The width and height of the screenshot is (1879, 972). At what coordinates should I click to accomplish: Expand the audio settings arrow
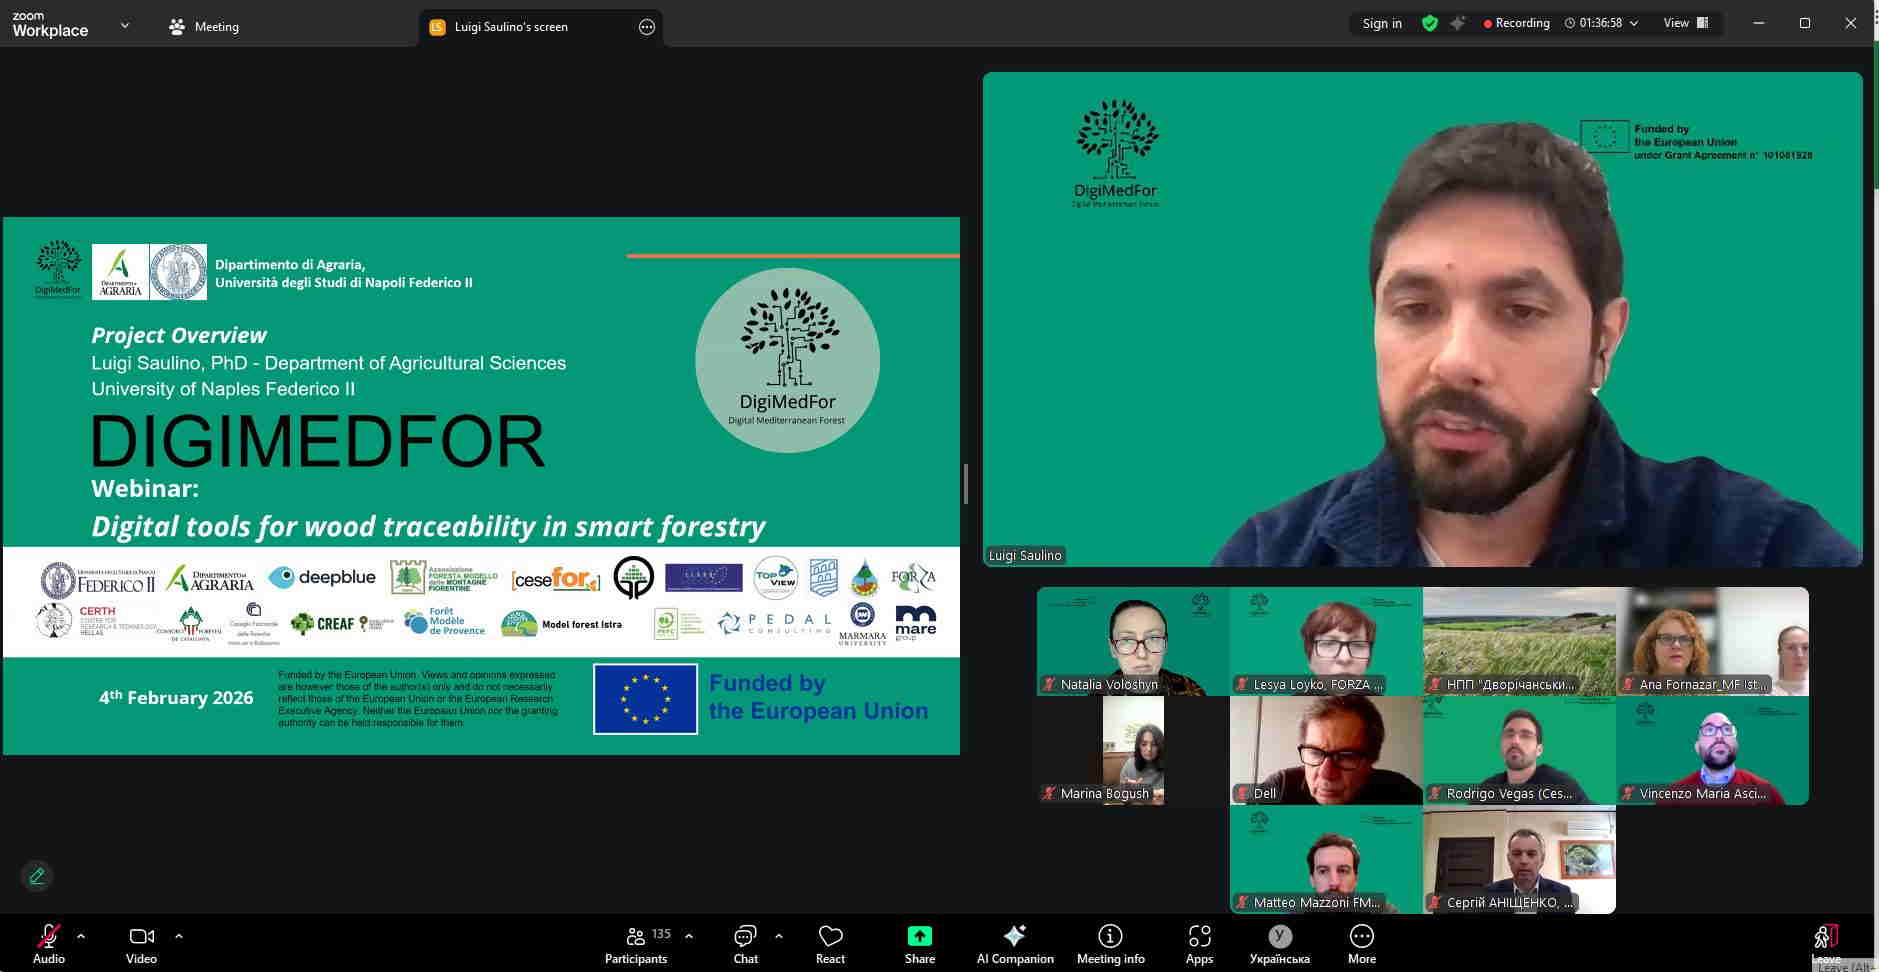[x=81, y=936]
